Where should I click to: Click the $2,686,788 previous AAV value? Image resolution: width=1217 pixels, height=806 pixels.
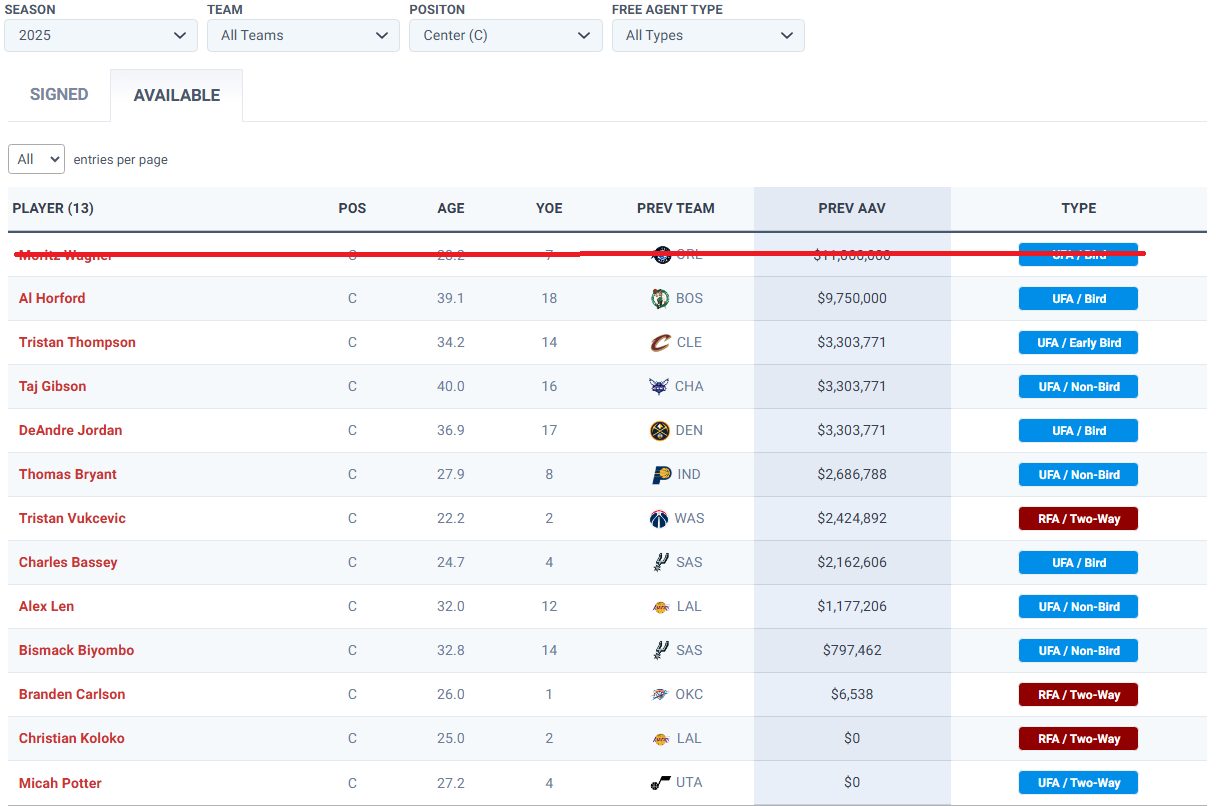coord(852,474)
